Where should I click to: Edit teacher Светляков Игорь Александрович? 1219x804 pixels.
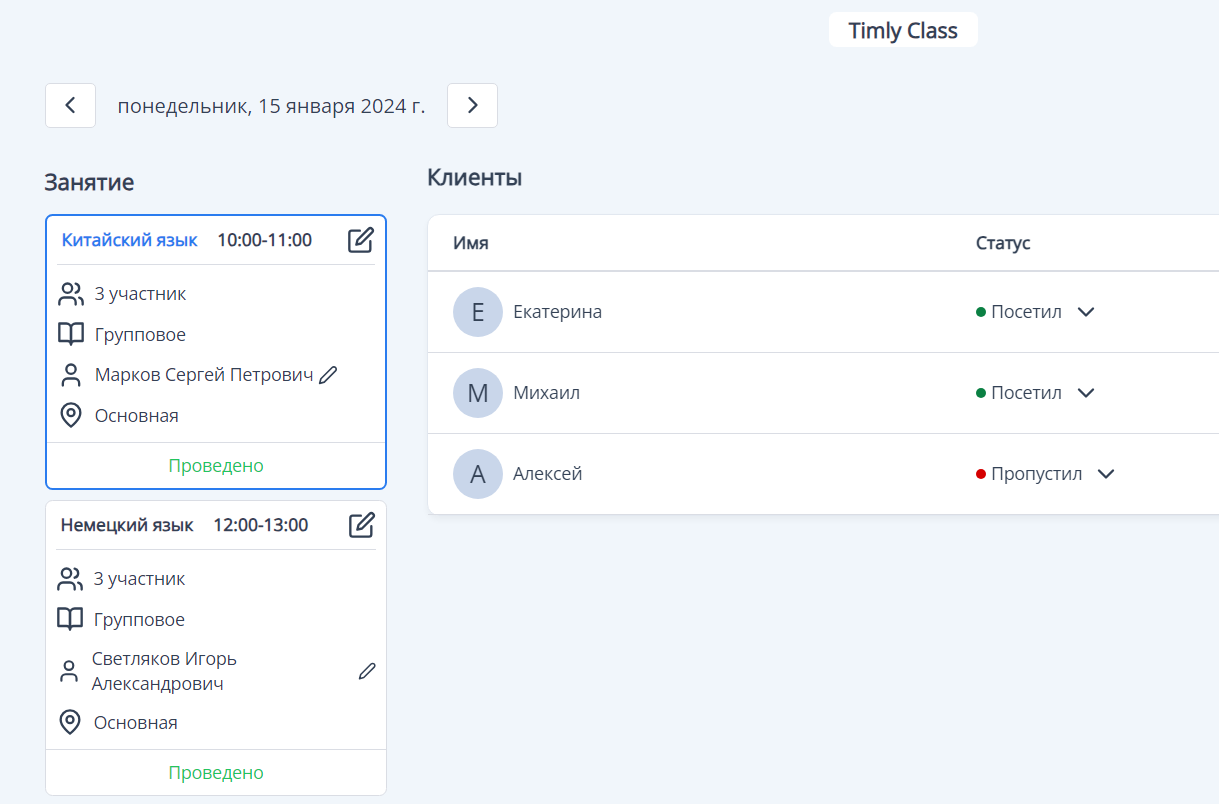[367, 670]
